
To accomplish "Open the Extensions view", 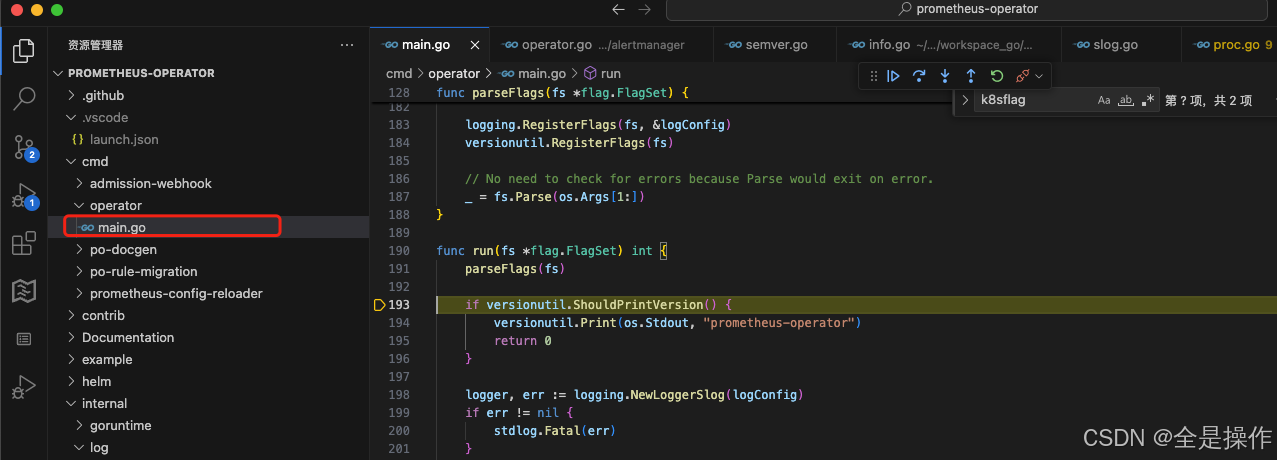I will click(24, 243).
